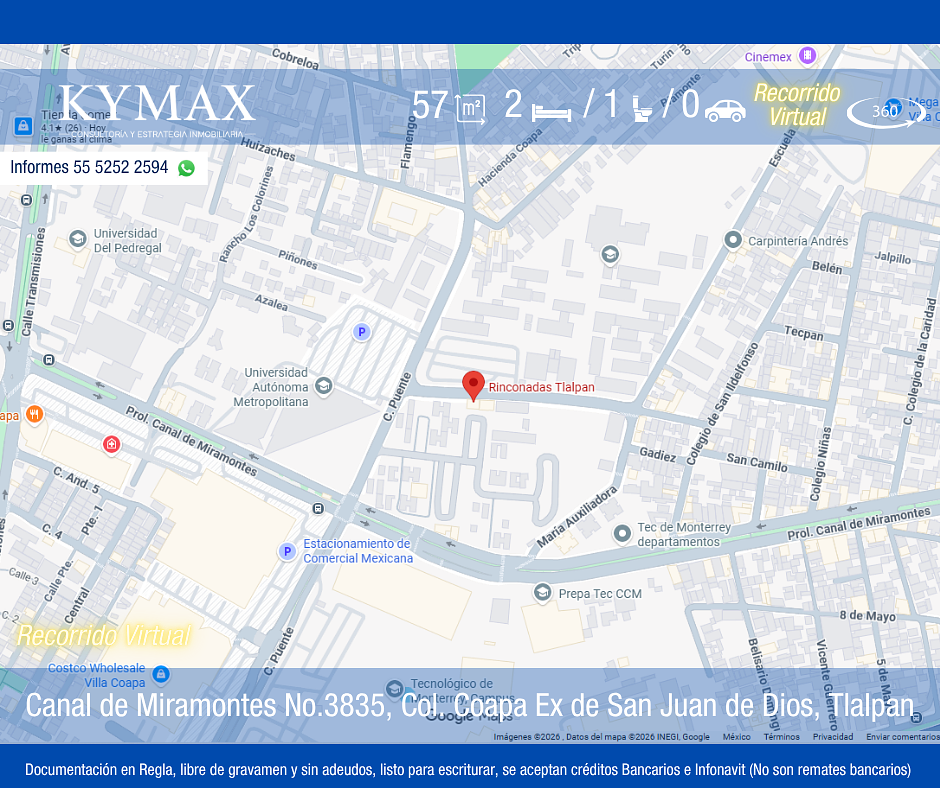940x788 pixels.
Task: Click the lower-left Recorrido Virtual text
Action: [x=104, y=636]
